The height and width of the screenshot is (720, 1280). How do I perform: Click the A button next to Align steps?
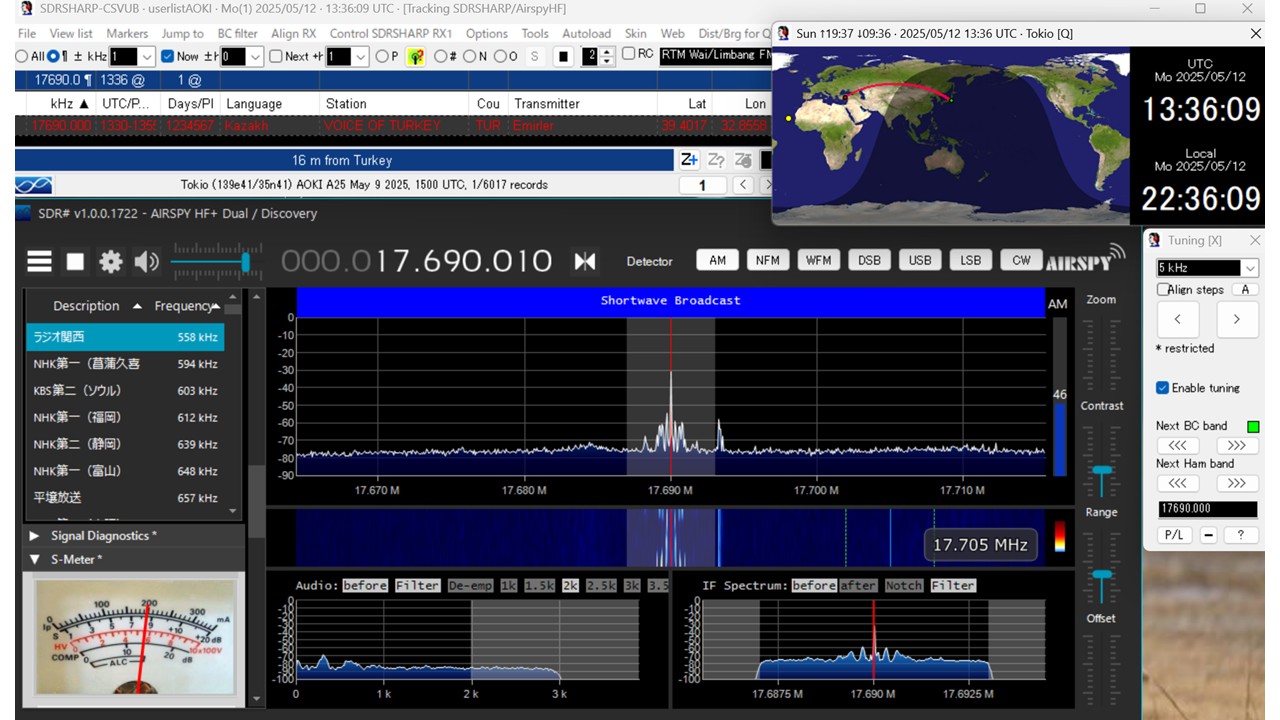click(1245, 289)
